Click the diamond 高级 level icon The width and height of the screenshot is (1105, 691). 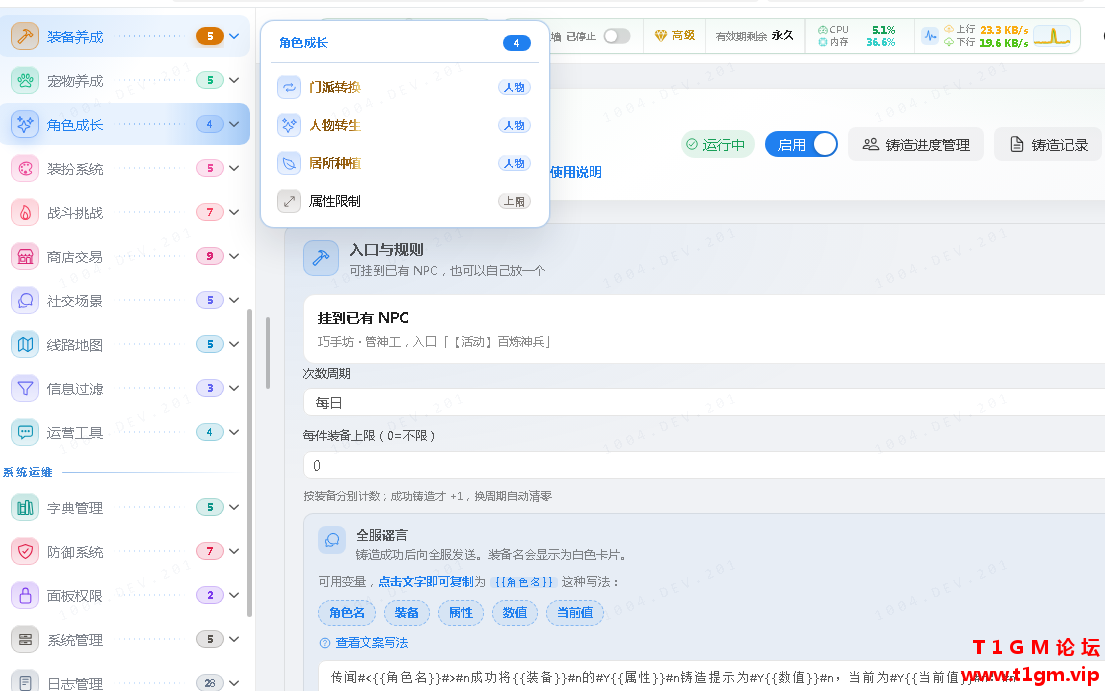pos(660,35)
